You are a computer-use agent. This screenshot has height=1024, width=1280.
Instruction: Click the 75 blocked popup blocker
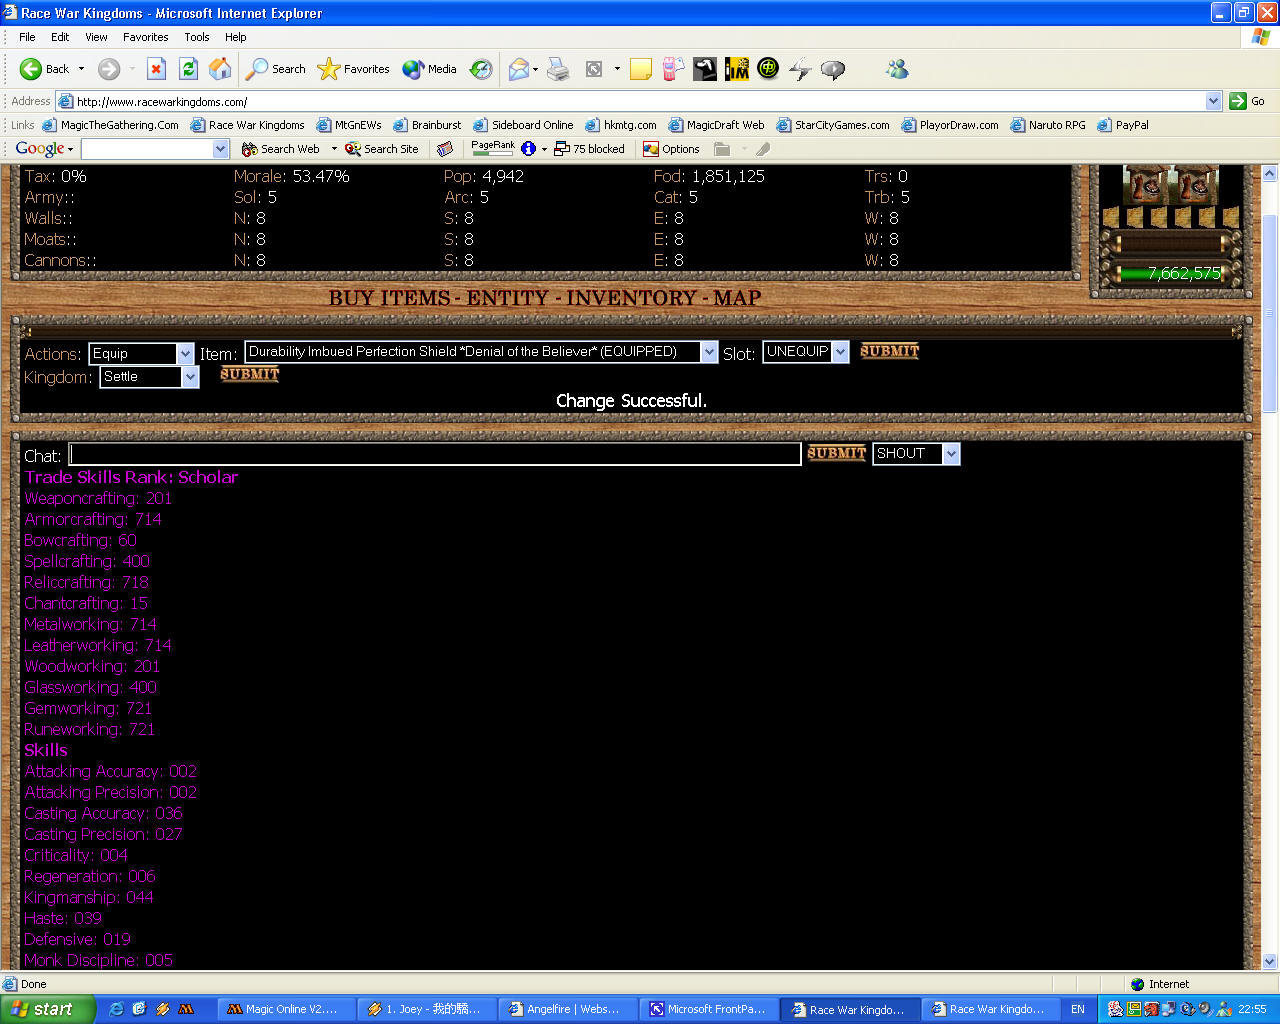pyautogui.click(x=590, y=149)
